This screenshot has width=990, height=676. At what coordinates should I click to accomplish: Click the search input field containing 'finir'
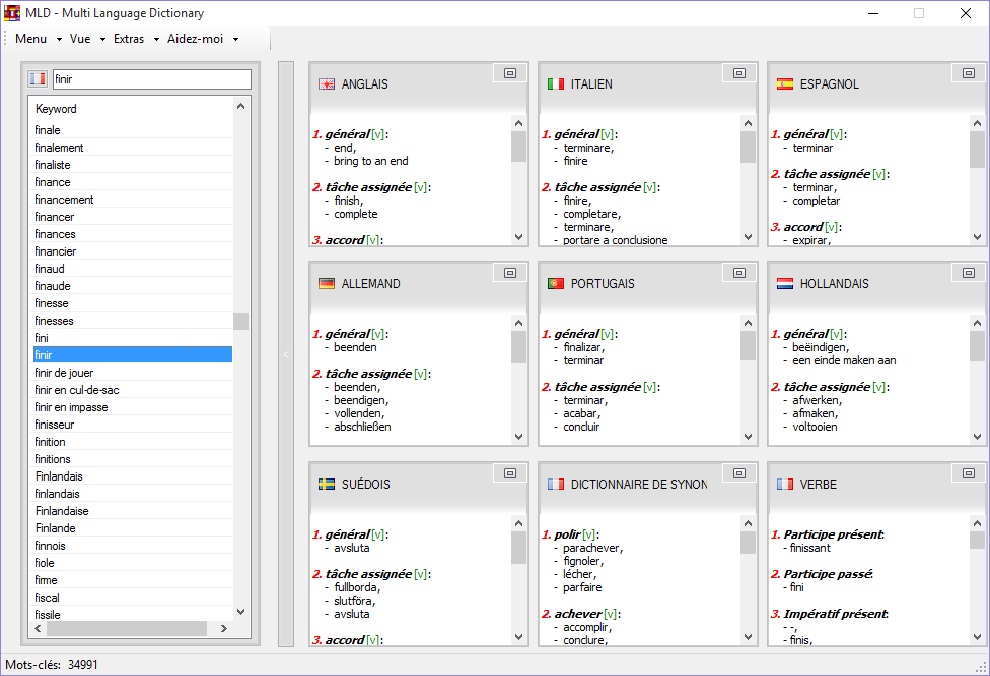click(151, 79)
